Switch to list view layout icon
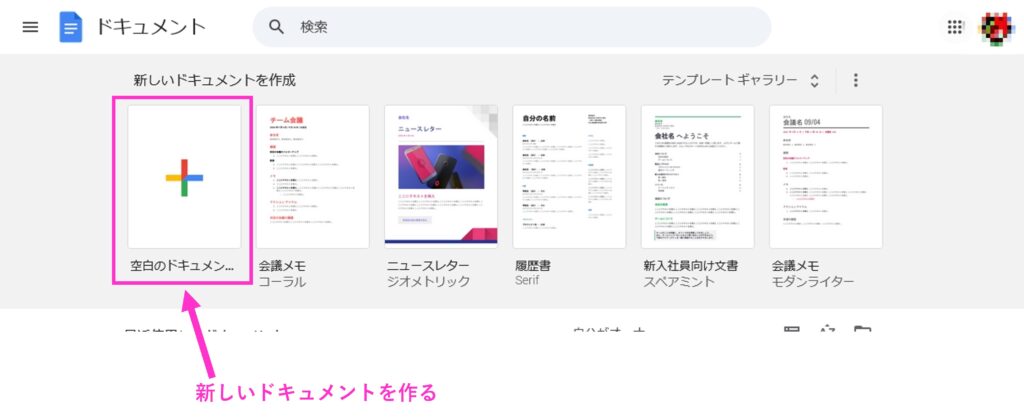 792,331
